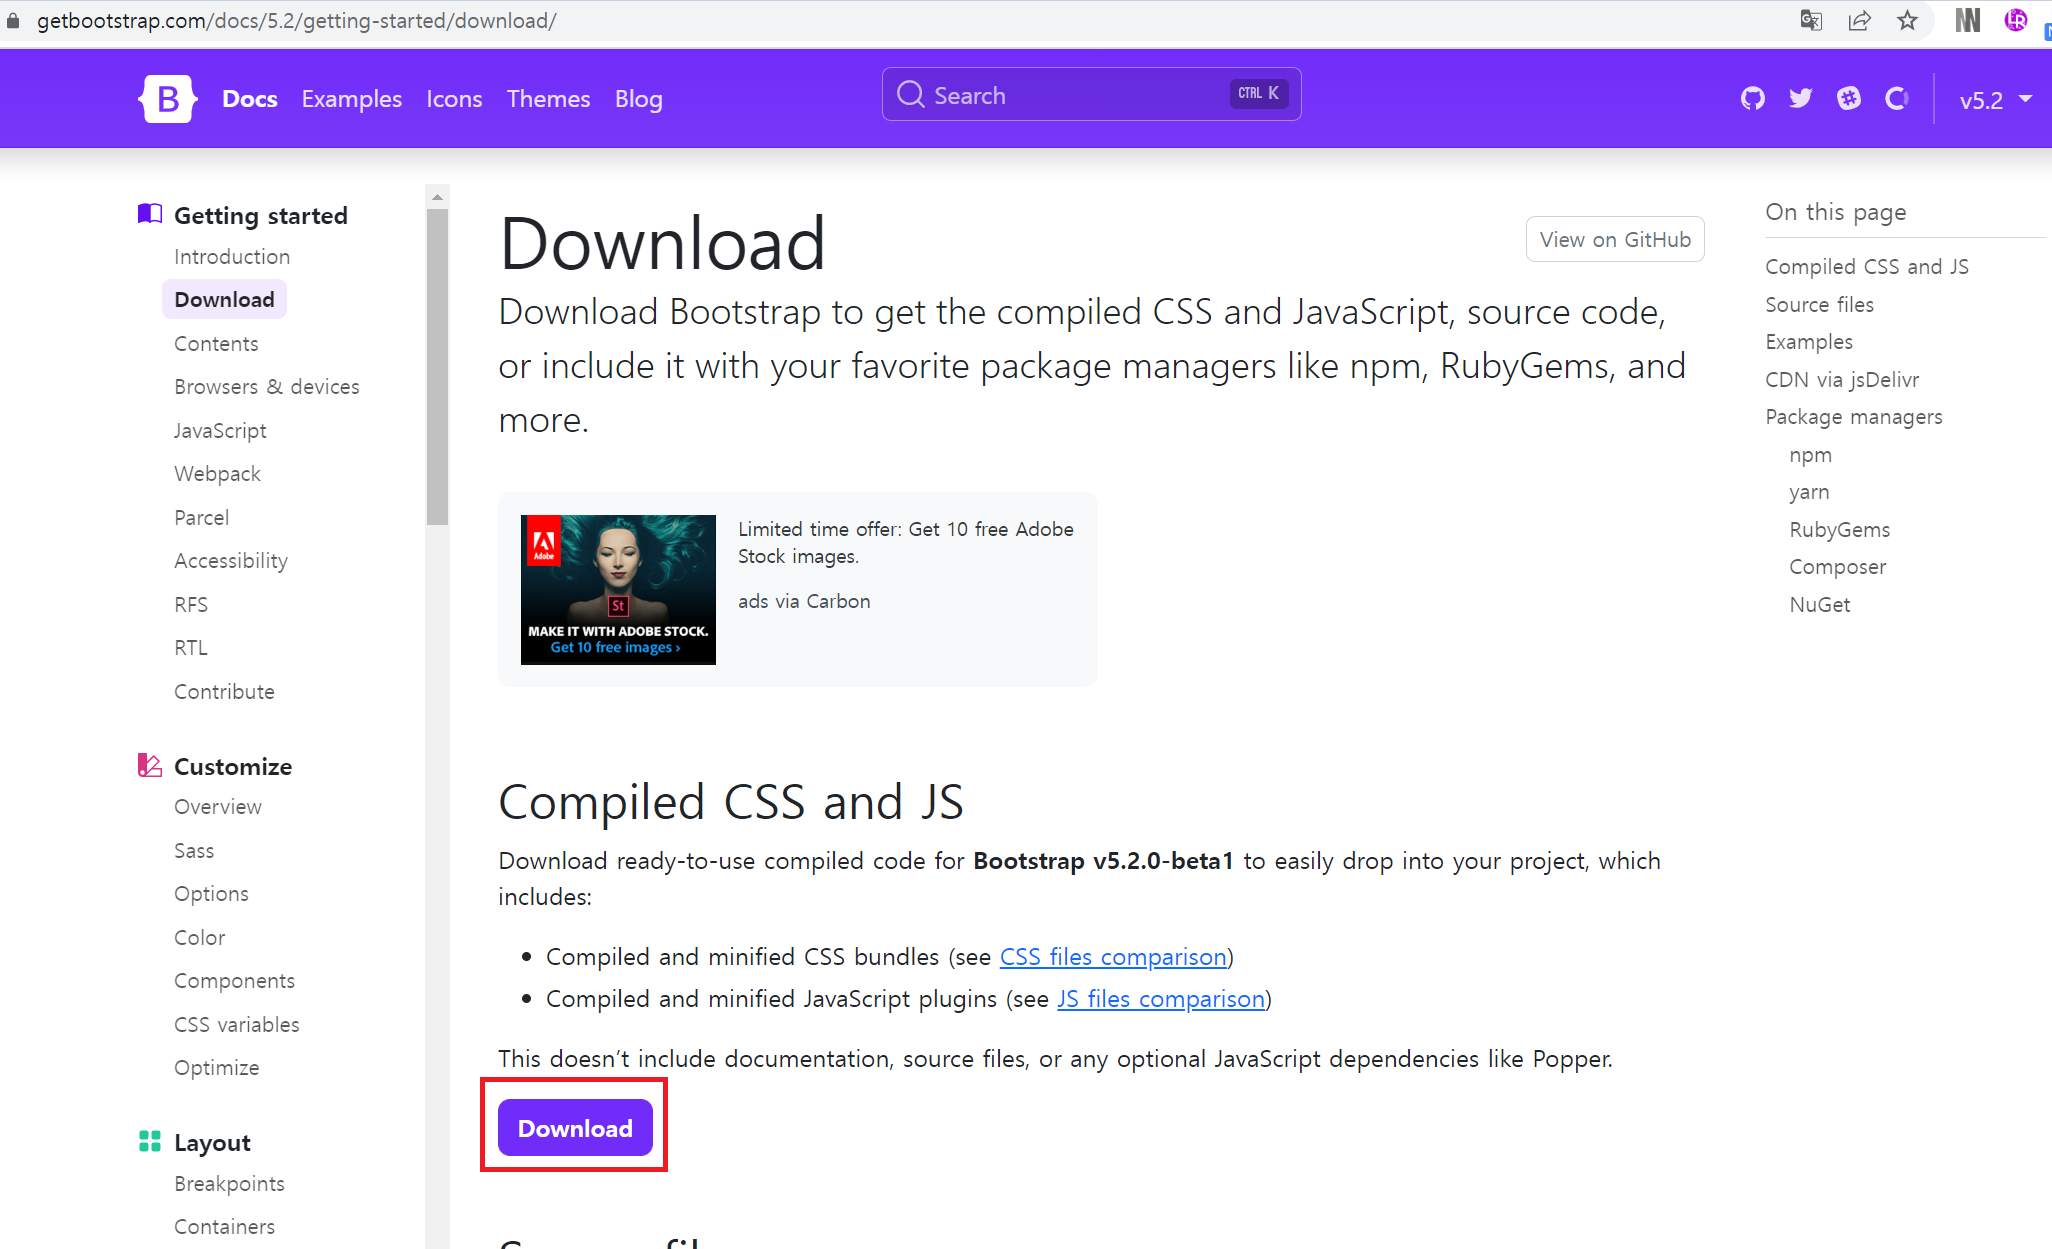This screenshot has height=1249, width=2052.
Task: Open the Open Collective icon link
Action: point(1896,98)
